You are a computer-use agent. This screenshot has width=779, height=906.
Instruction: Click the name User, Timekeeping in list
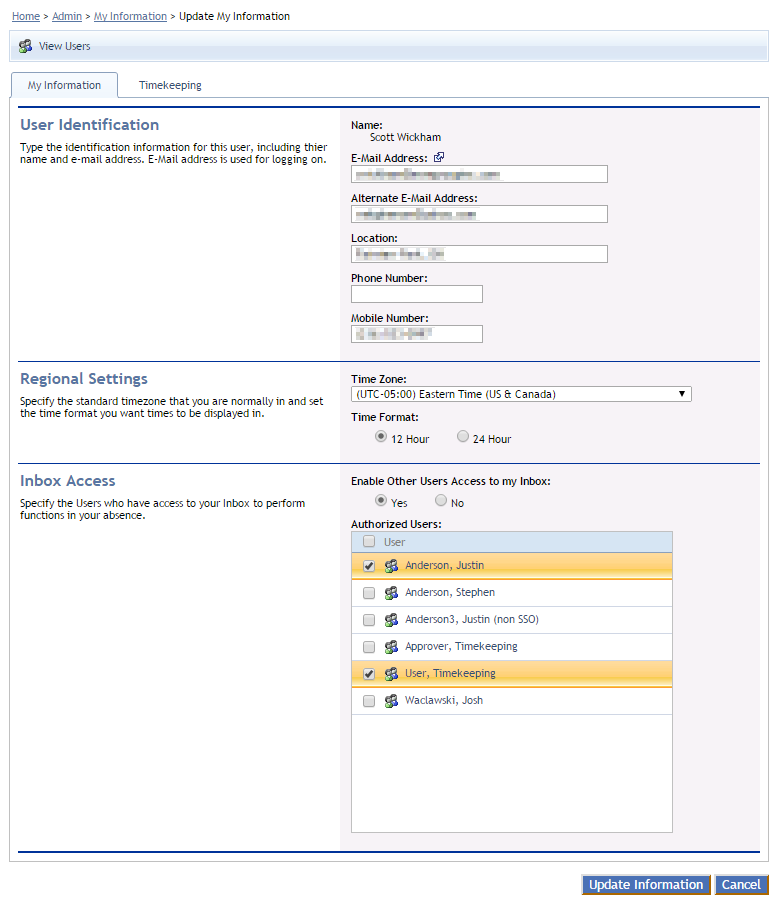(x=450, y=673)
